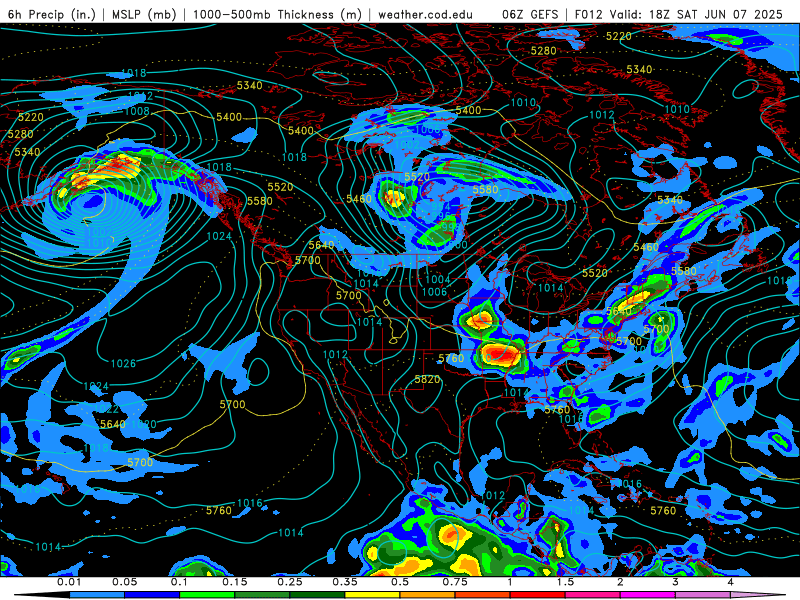Viewport: 800px width, 600px height.
Task: Click the dark blue 0.05 legend swatch
Action: point(152,595)
